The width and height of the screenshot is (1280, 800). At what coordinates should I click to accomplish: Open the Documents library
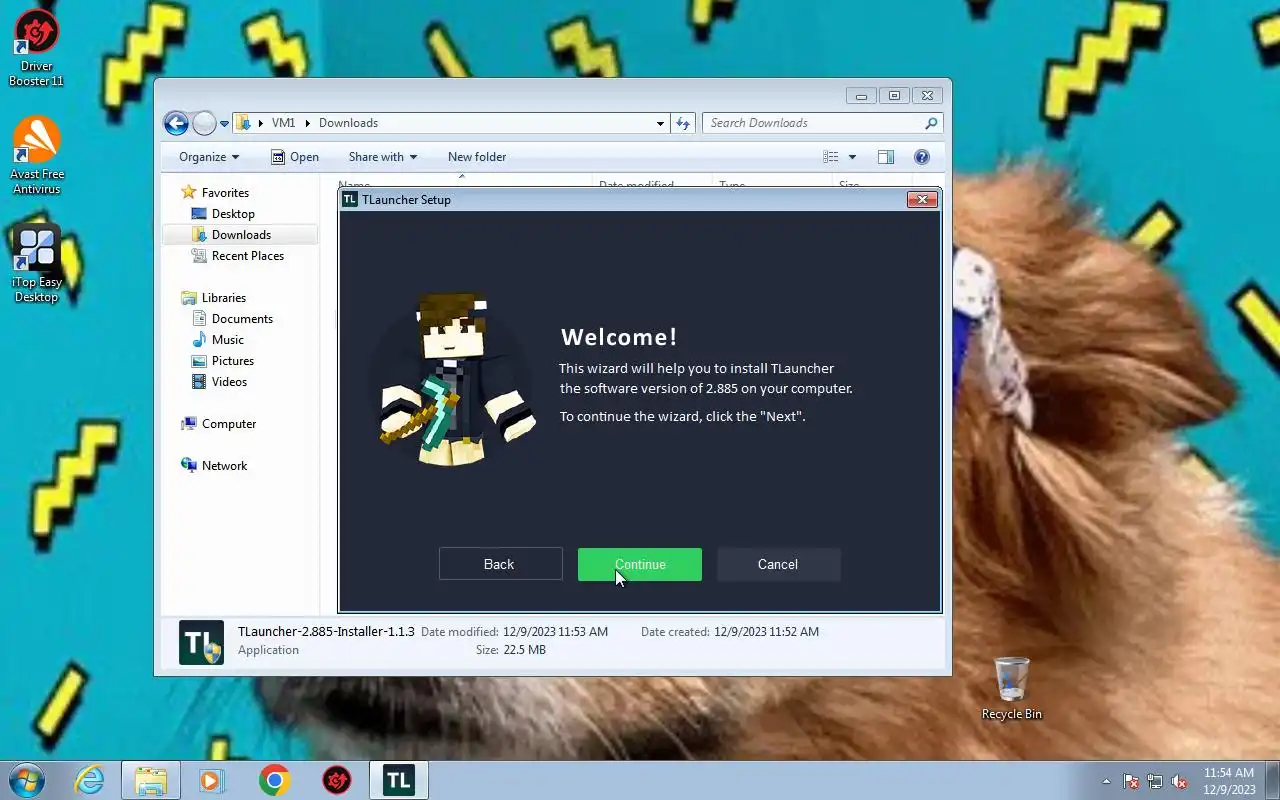point(242,319)
